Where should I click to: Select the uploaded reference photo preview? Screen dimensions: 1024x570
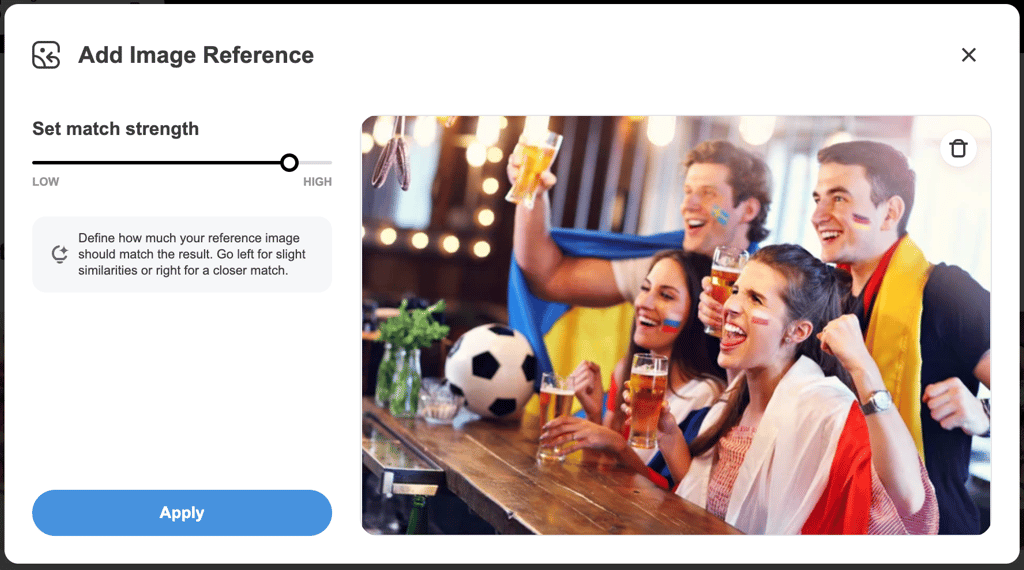pyautogui.click(x=676, y=325)
